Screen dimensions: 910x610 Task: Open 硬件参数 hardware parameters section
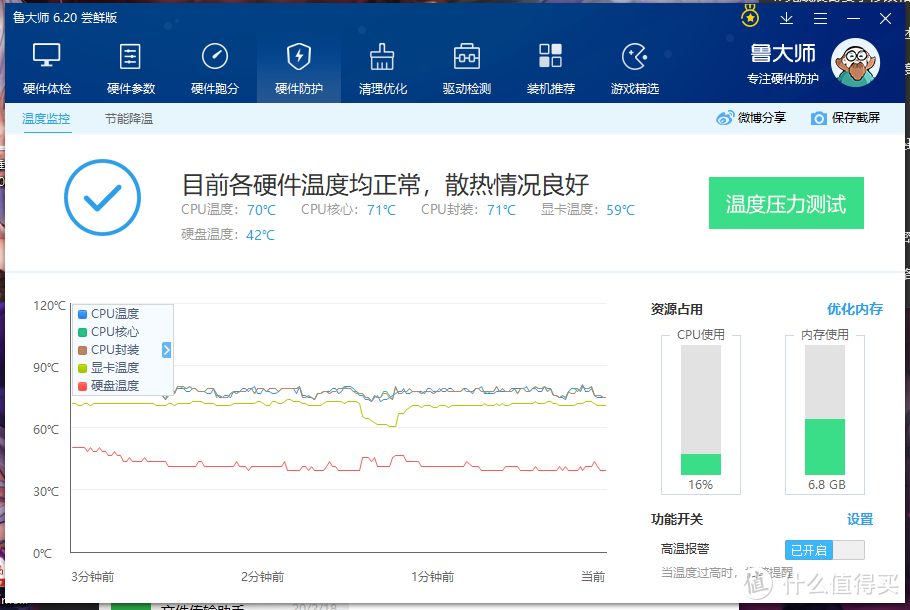click(131, 69)
